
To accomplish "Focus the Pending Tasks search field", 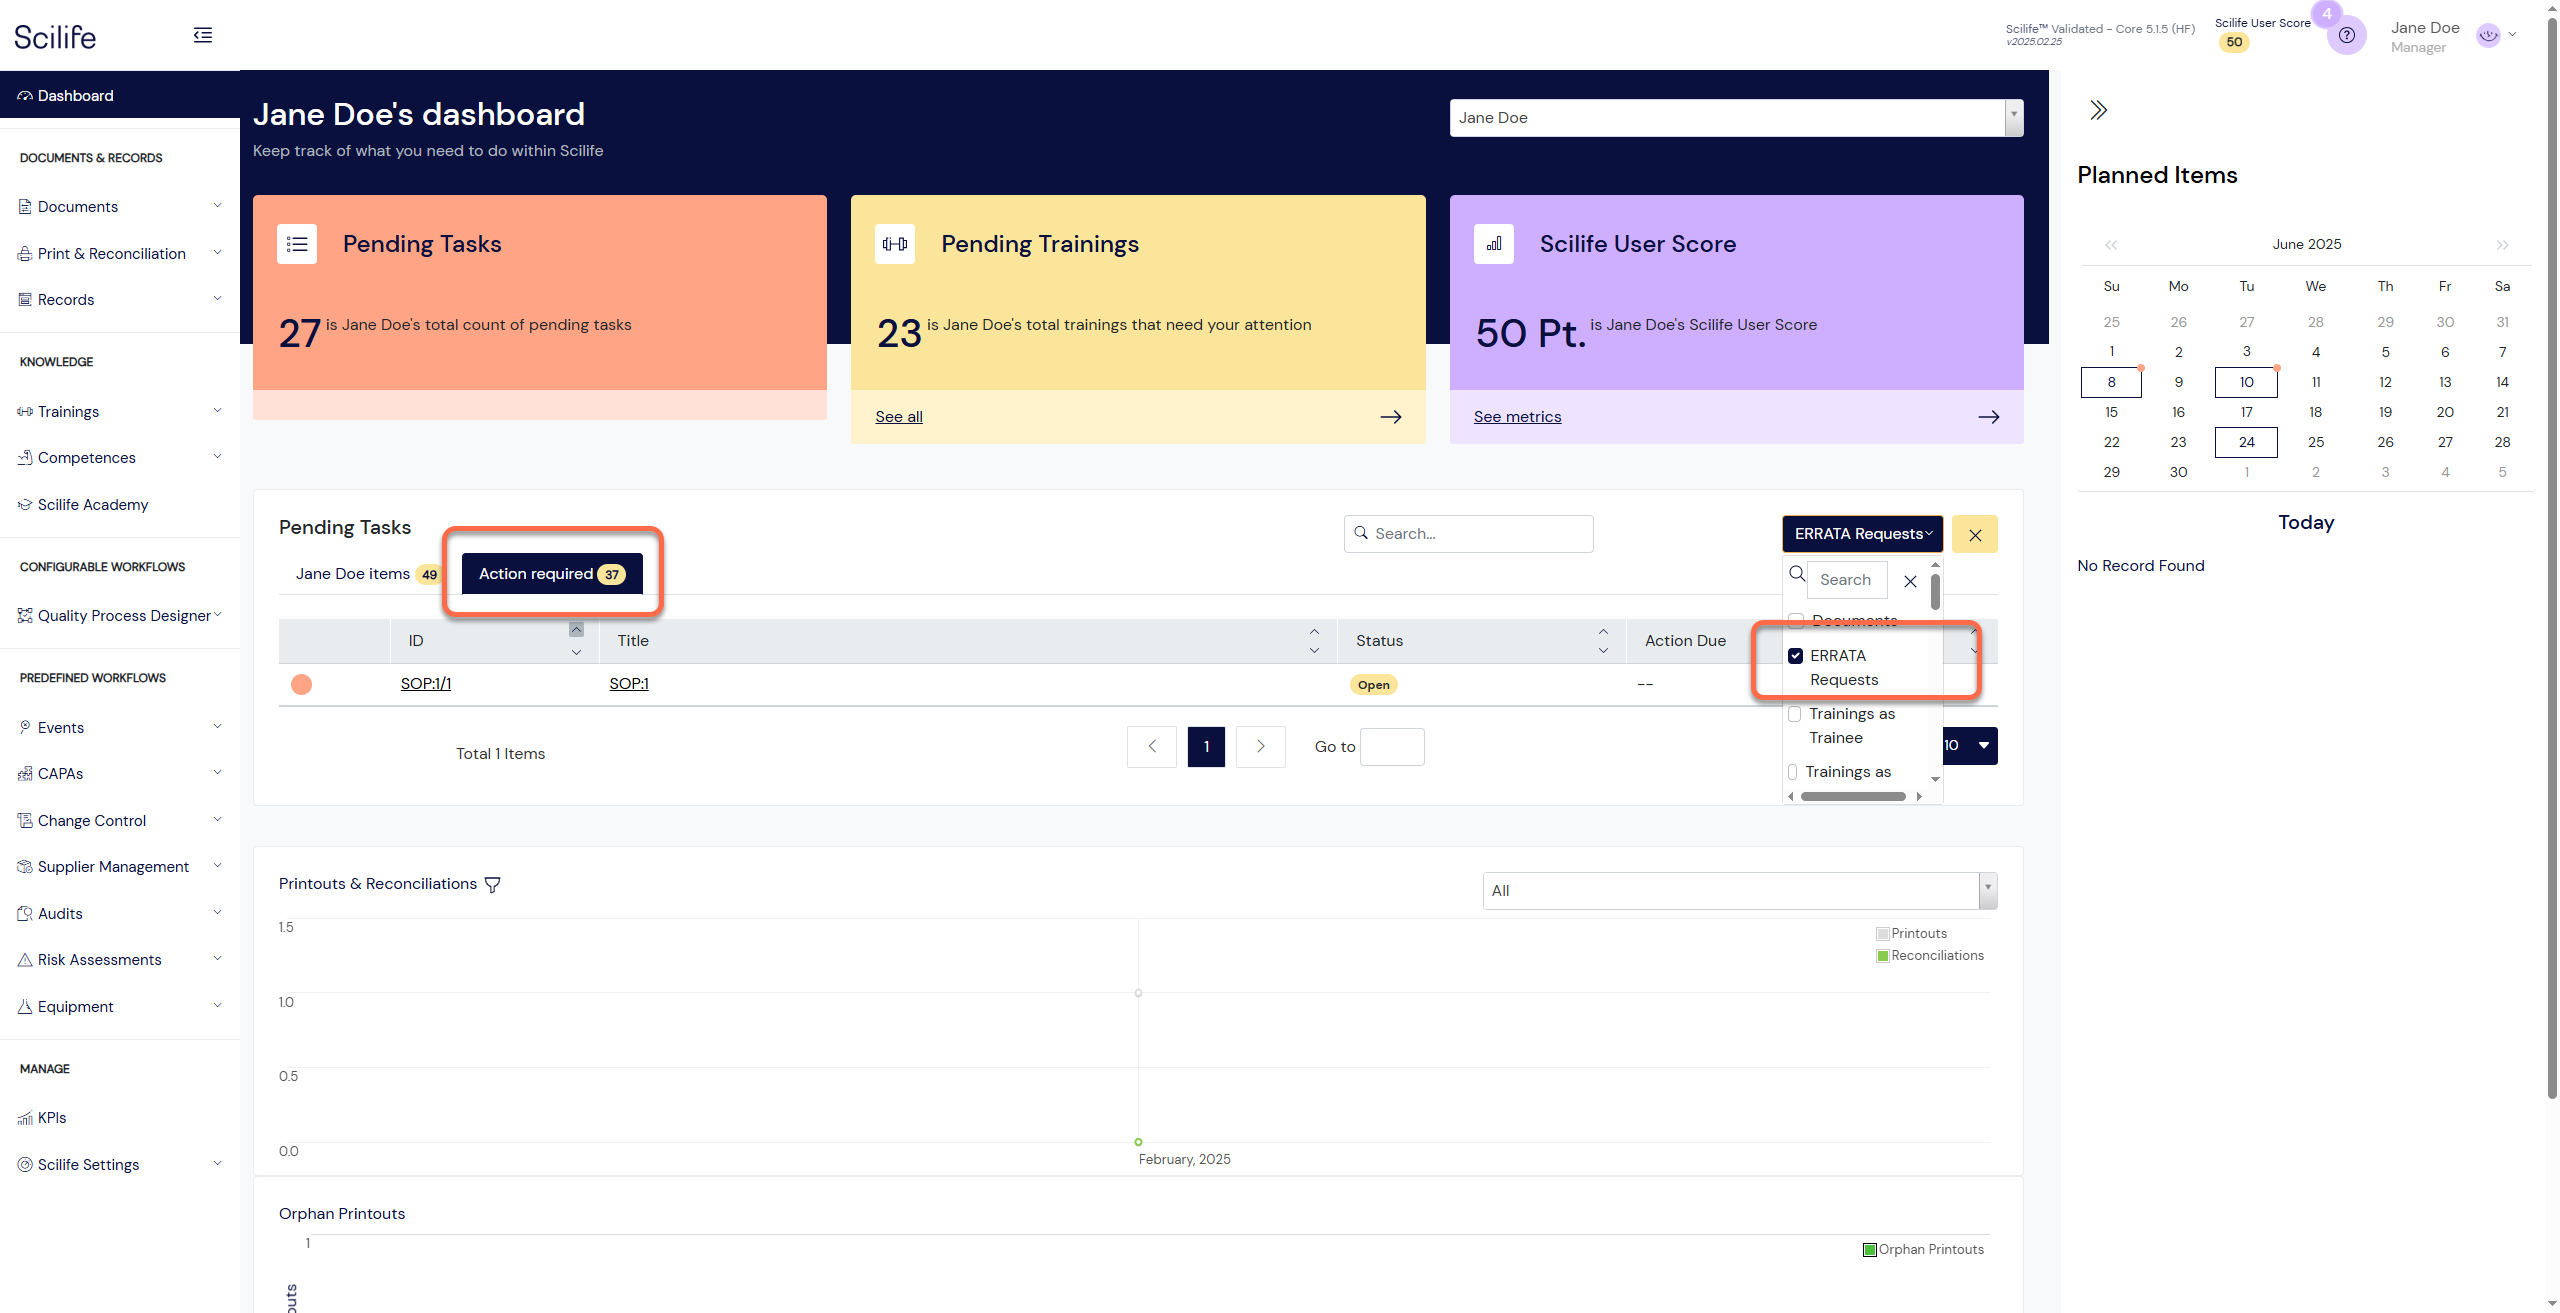I will click(x=1468, y=534).
